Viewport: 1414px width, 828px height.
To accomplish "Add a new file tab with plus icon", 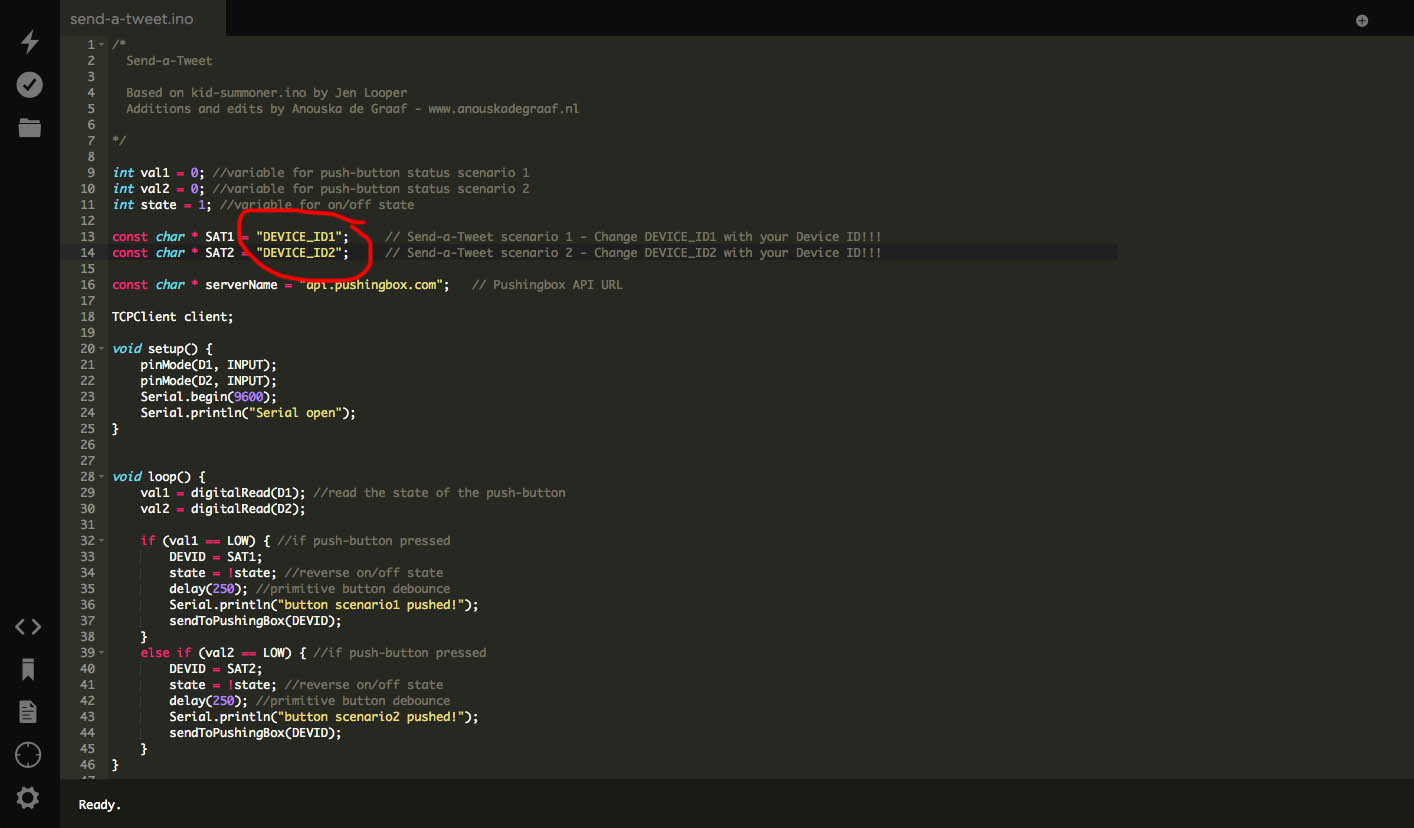I will point(1362,20).
